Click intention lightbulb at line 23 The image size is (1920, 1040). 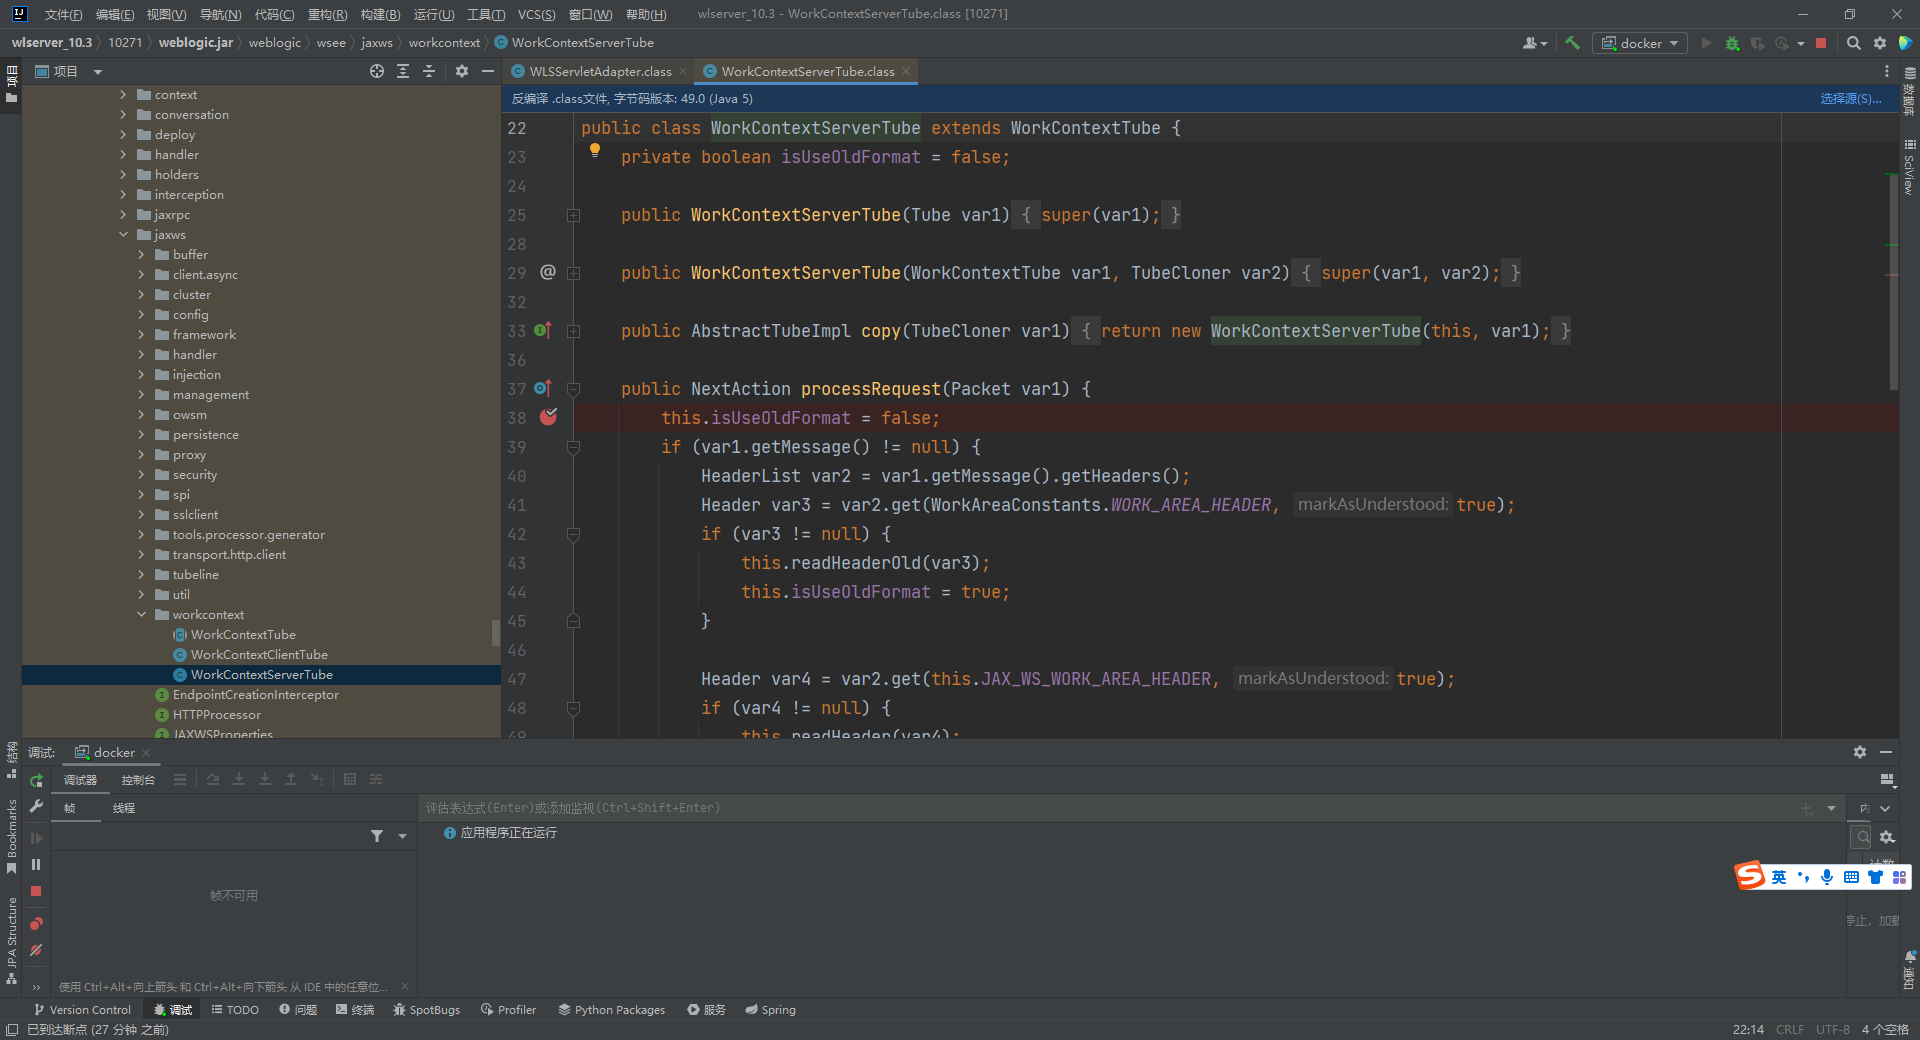(595, 150)
